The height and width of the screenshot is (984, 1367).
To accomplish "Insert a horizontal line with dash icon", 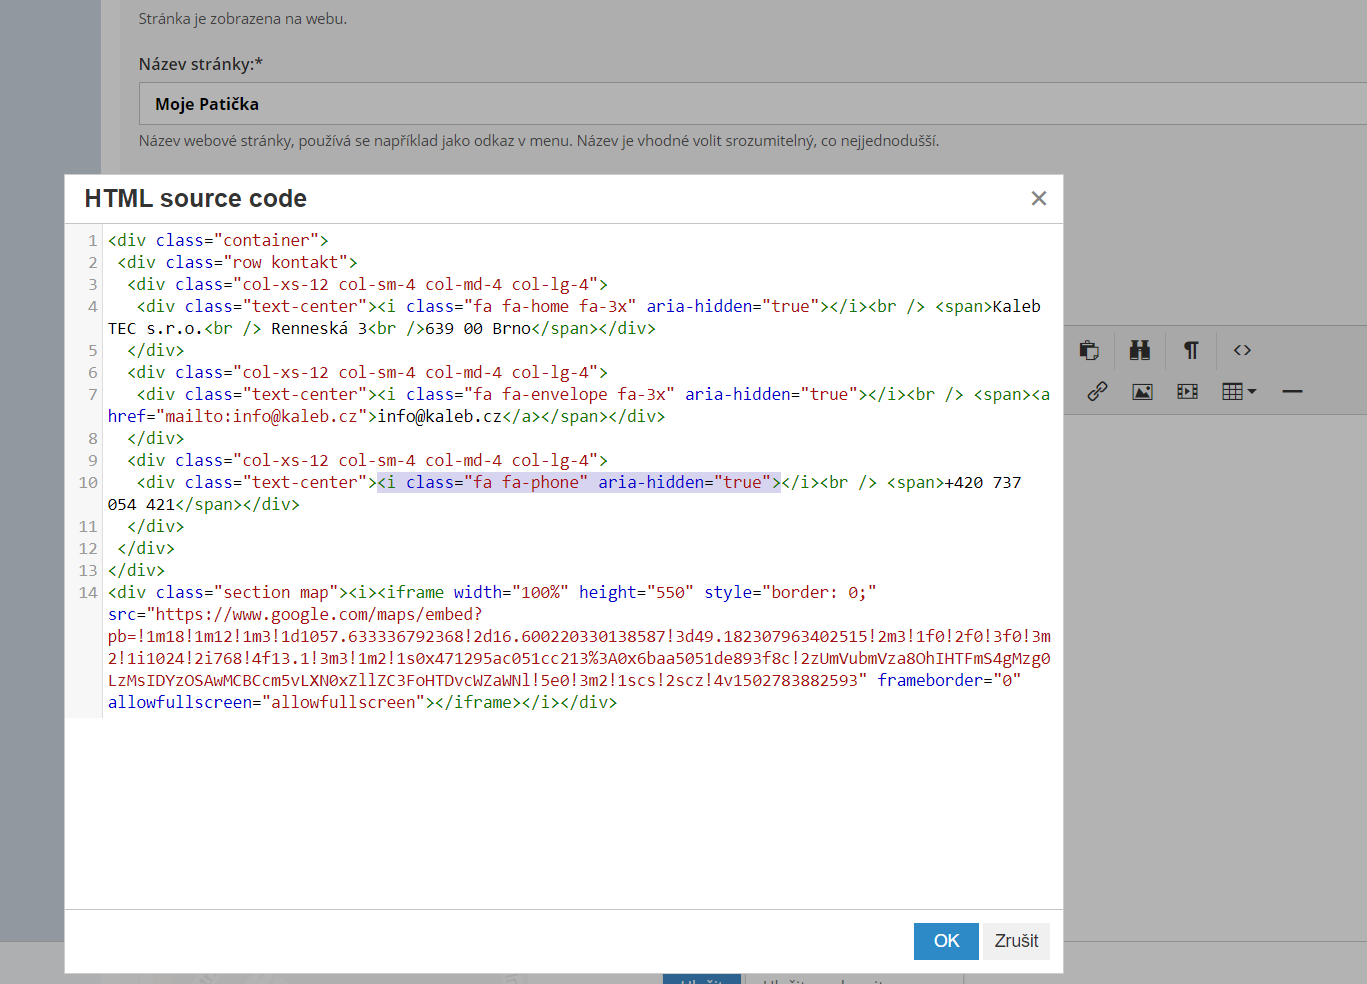I will [x=1292, y=392].
